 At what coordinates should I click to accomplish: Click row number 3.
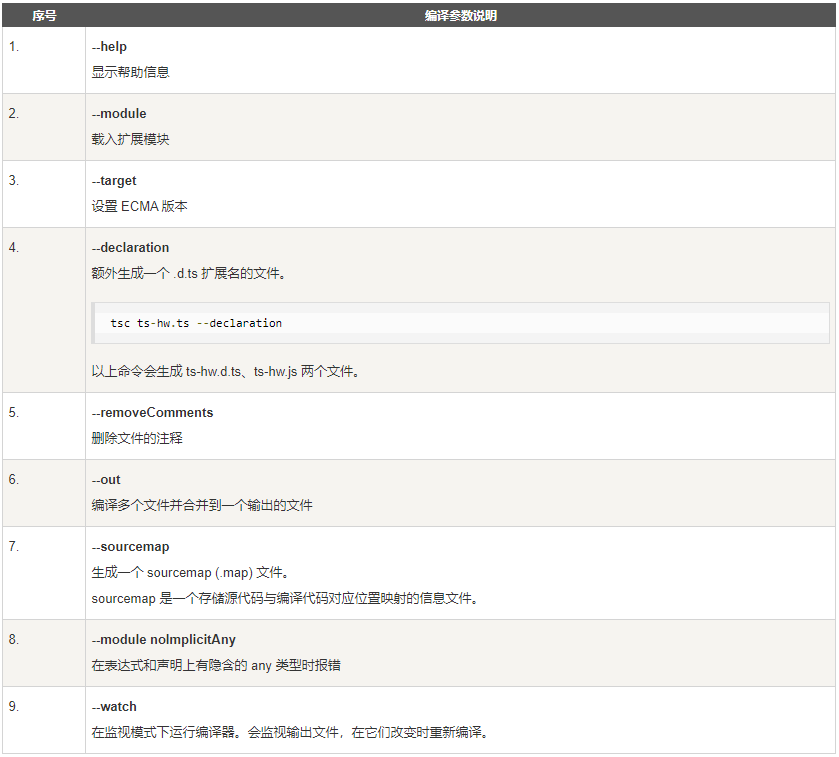coord(14,180)
